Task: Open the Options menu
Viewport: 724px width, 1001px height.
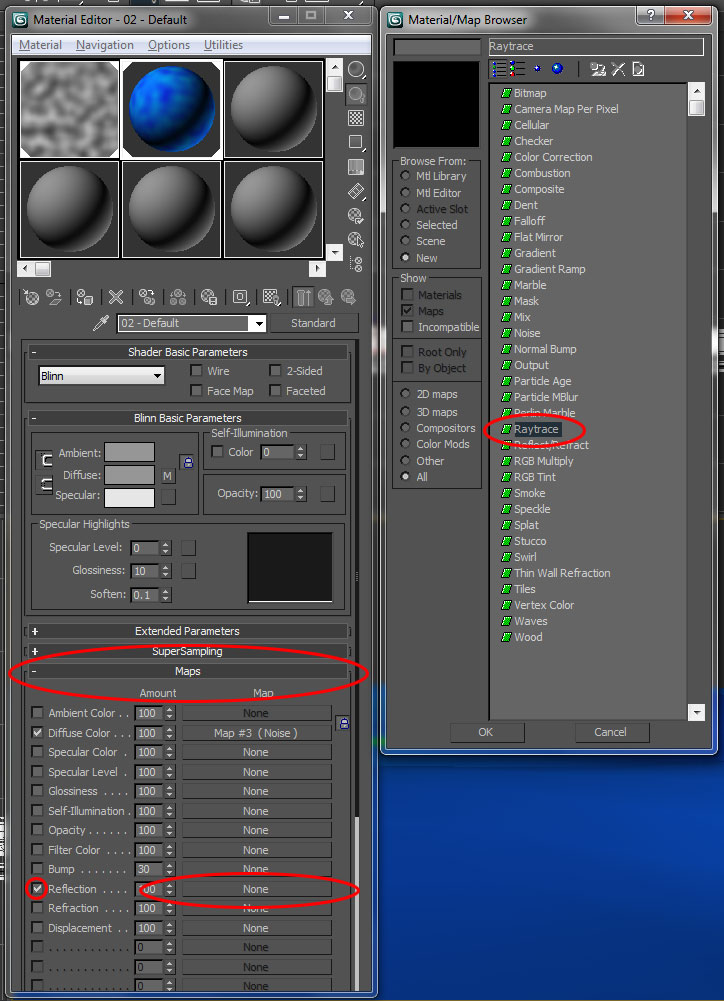Action: [169, 45]
